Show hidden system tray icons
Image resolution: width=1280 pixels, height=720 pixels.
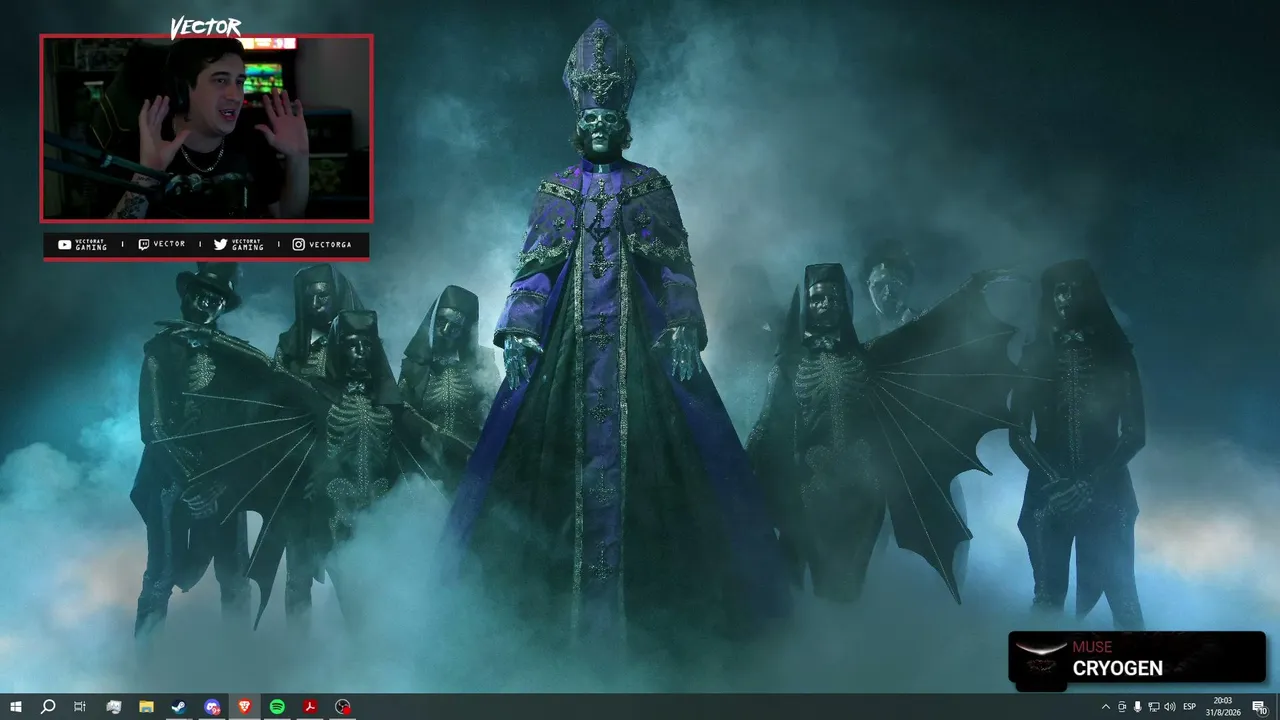[x=1105, y=707]
